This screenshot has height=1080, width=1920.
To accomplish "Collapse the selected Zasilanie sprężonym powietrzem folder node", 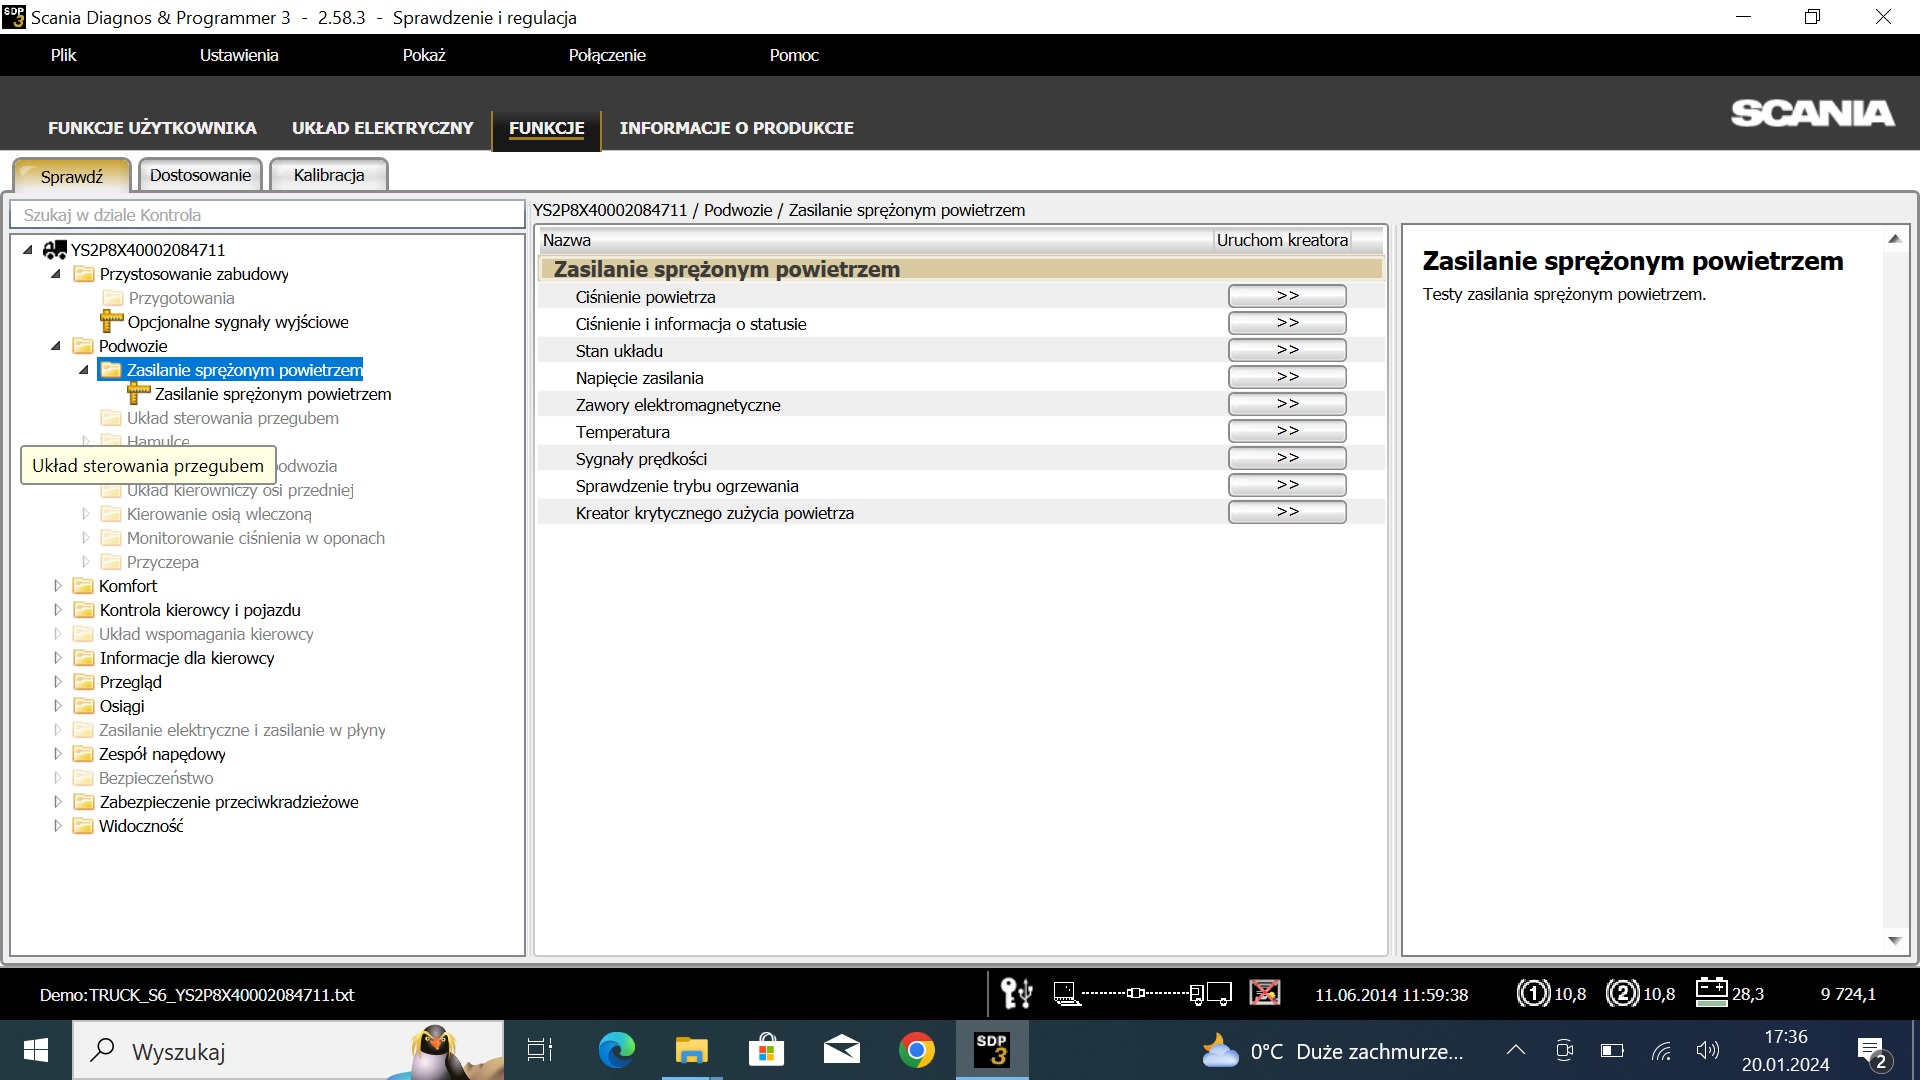I will [x=84, y=370].
